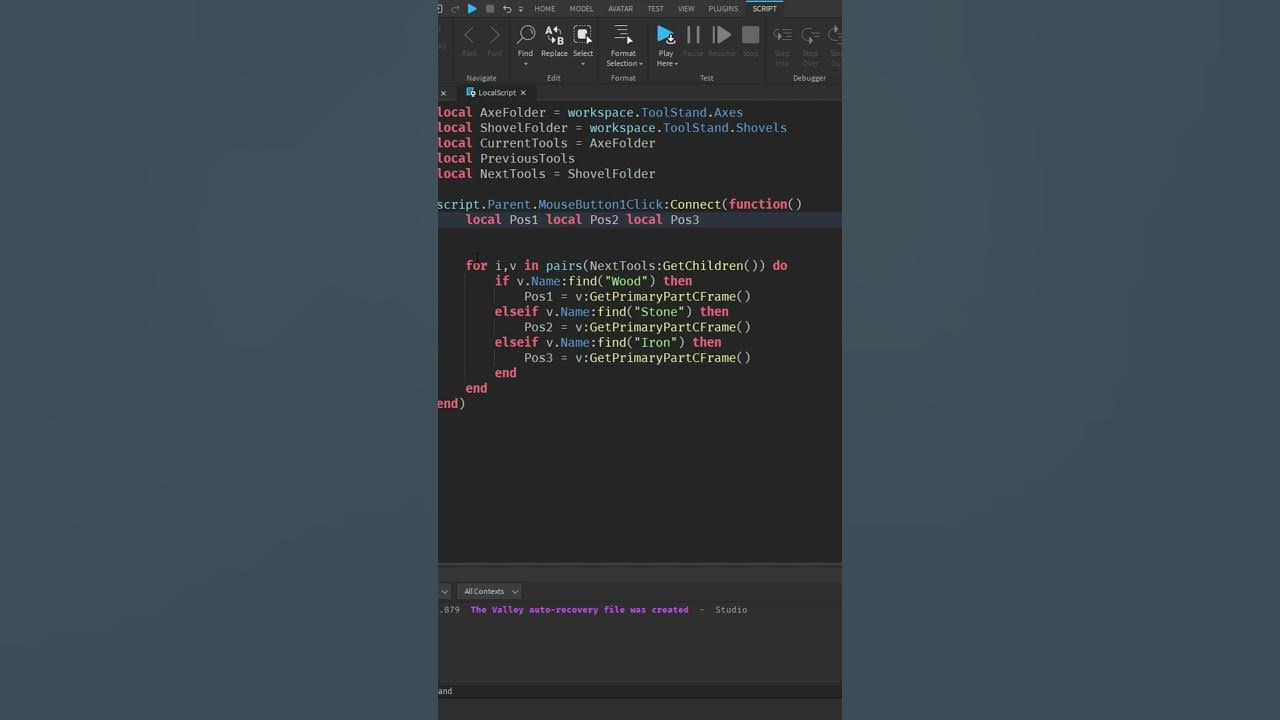1280x720 pixels.
Task: Click the auto-recovery file message in Output
Action: (579, 609)
